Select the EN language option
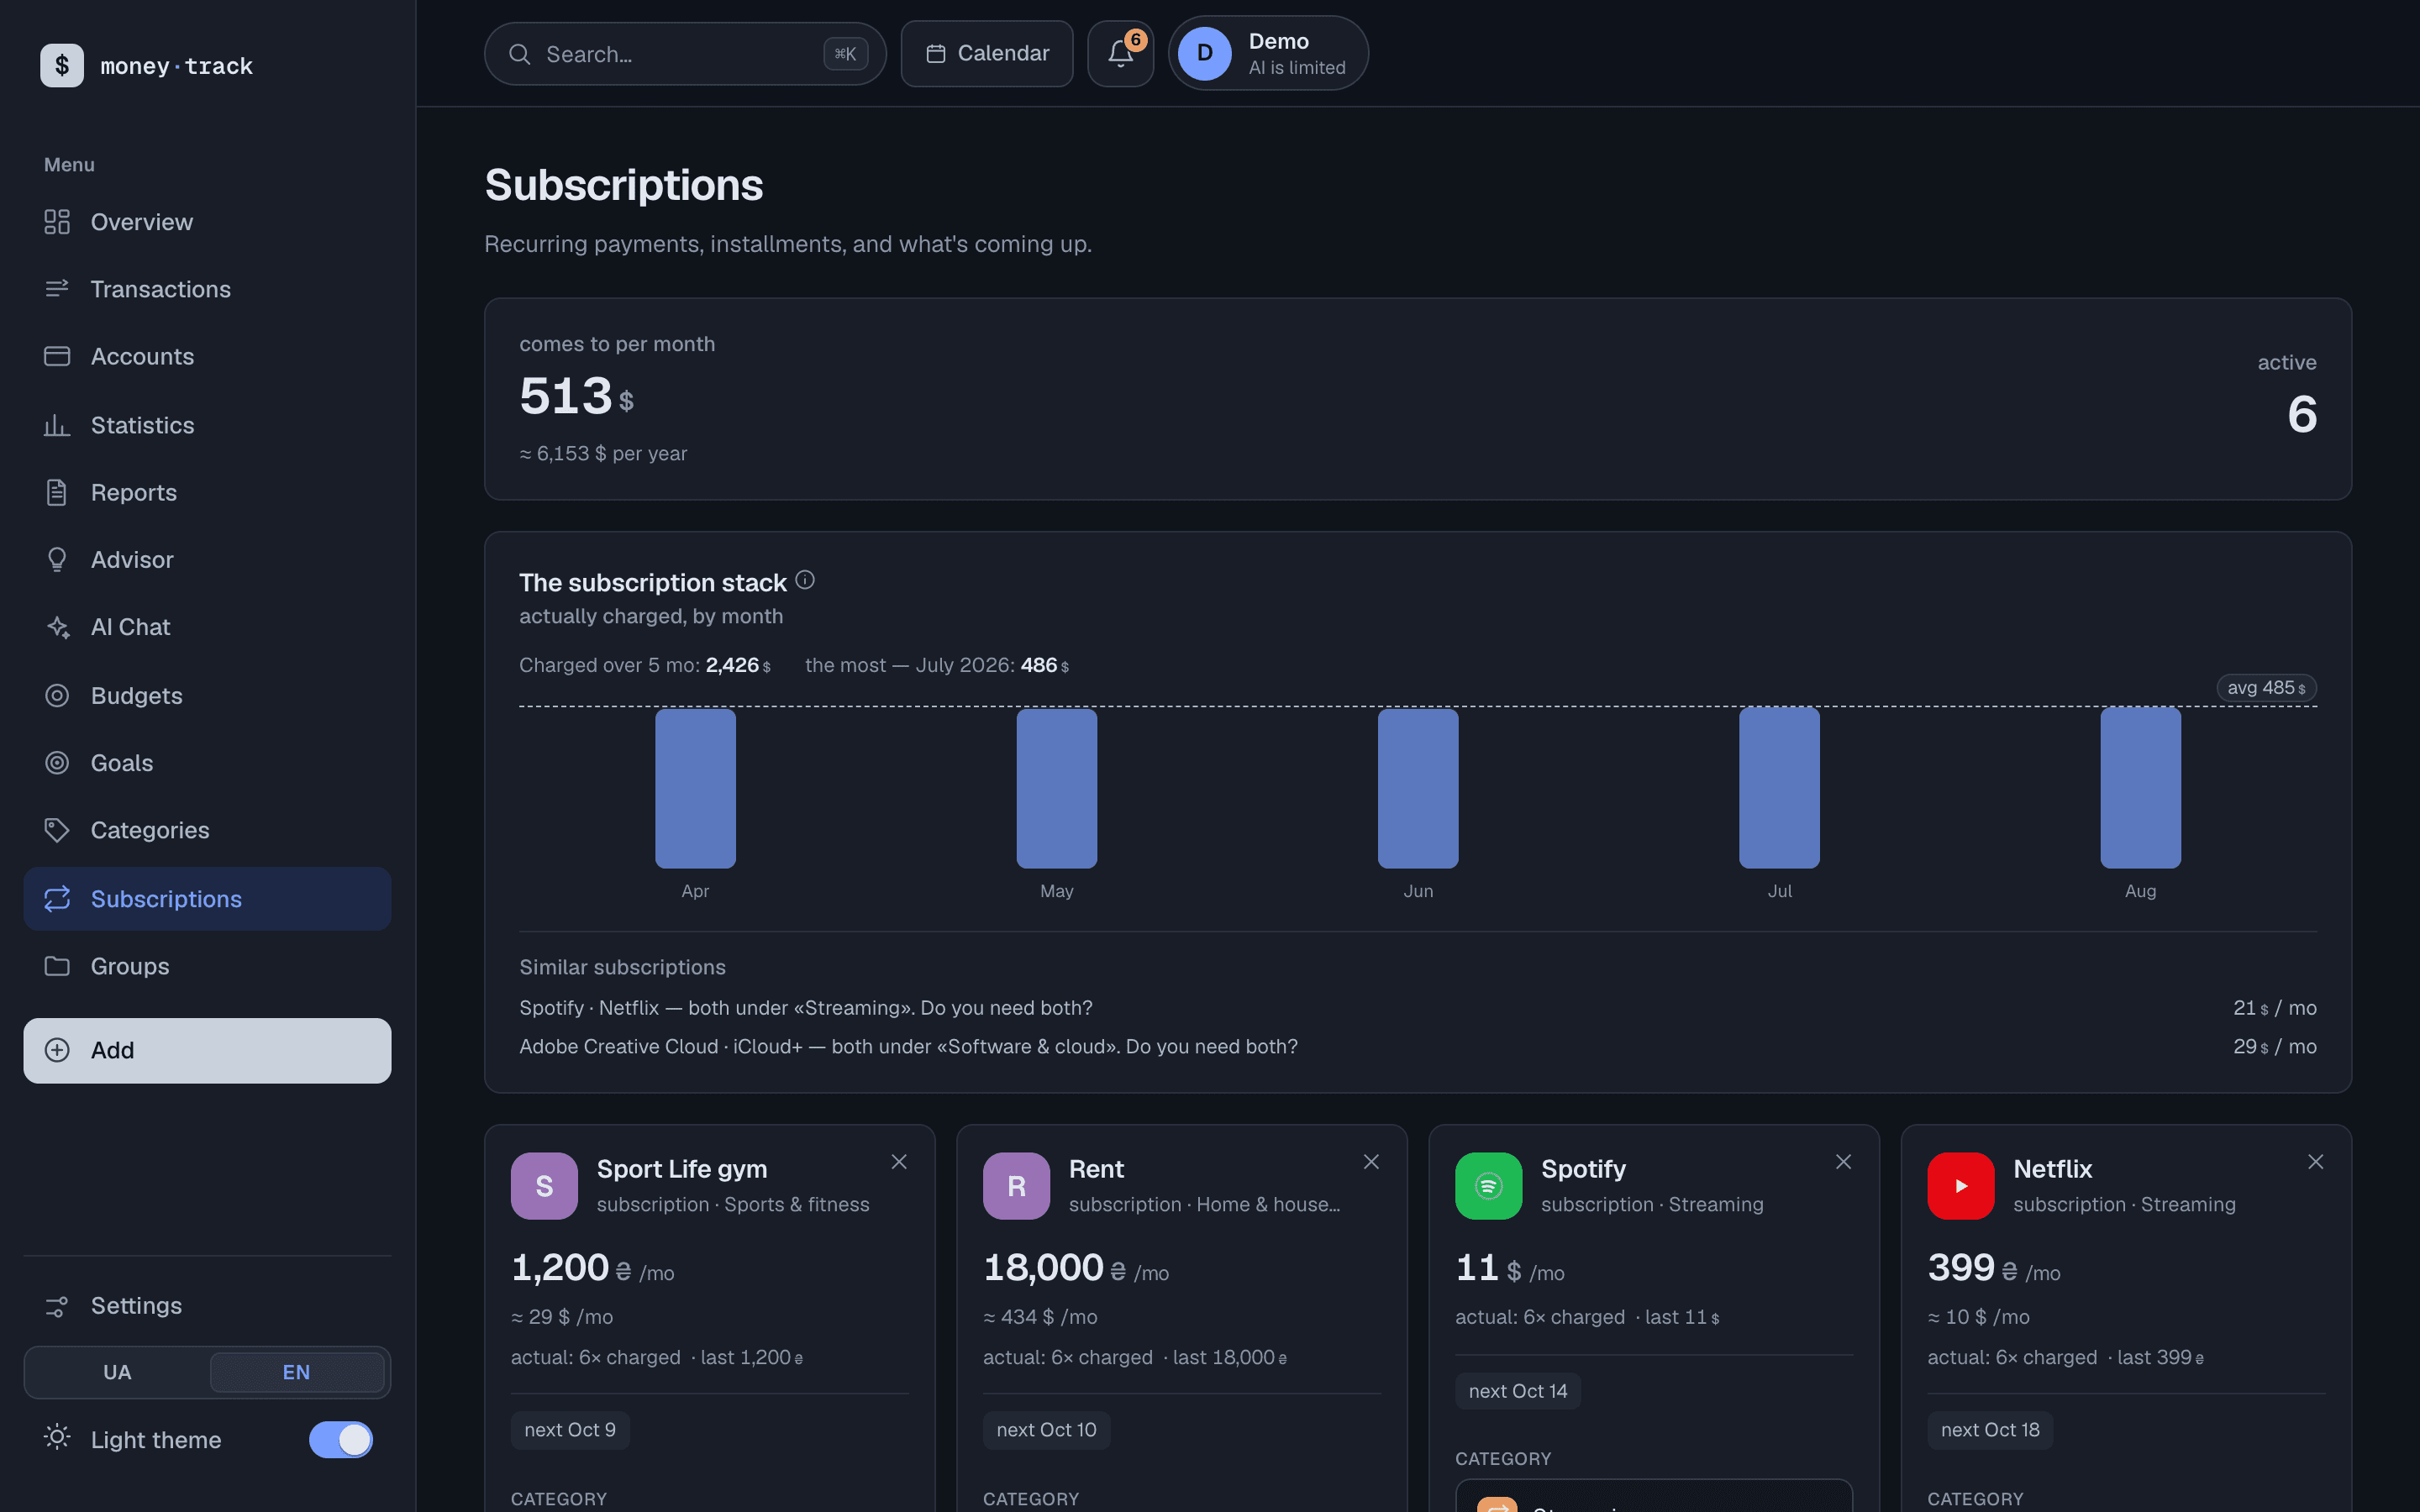 [296, 1372]
